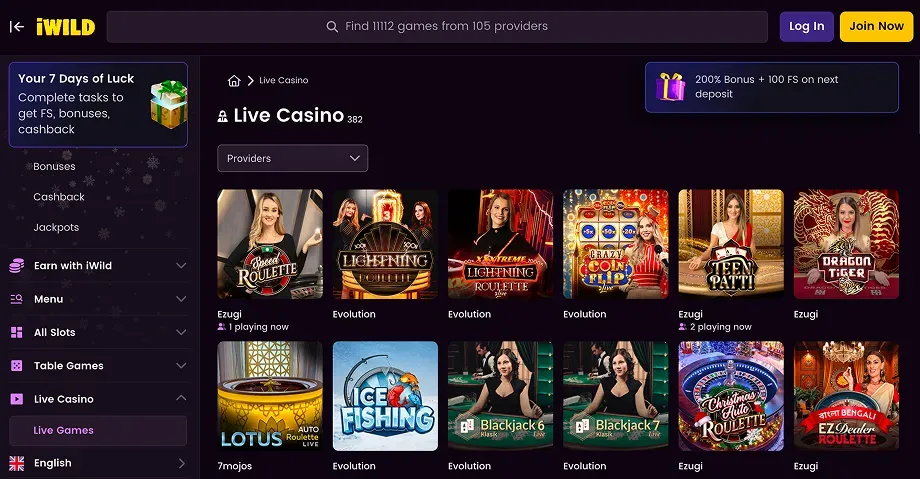Expand the All Slots section chevron
Screen dimensions: 920x479
pyautogui.click(x=181, y=332)
